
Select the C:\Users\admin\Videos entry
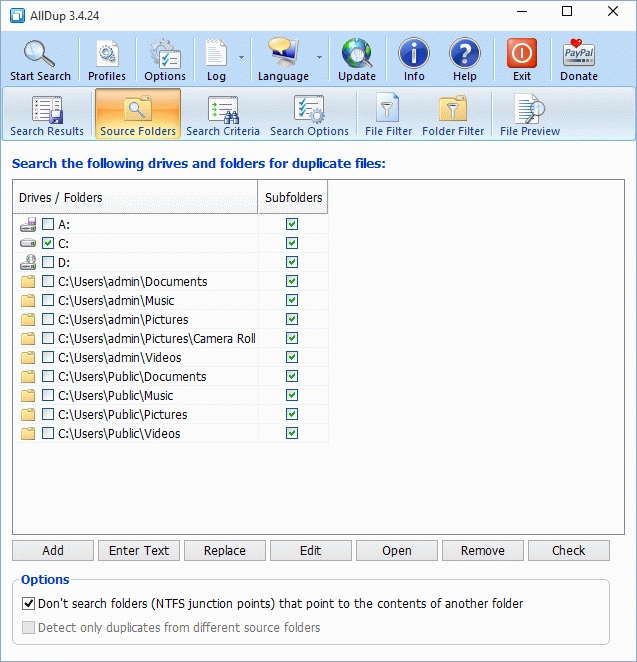click(x=120, y=358)
